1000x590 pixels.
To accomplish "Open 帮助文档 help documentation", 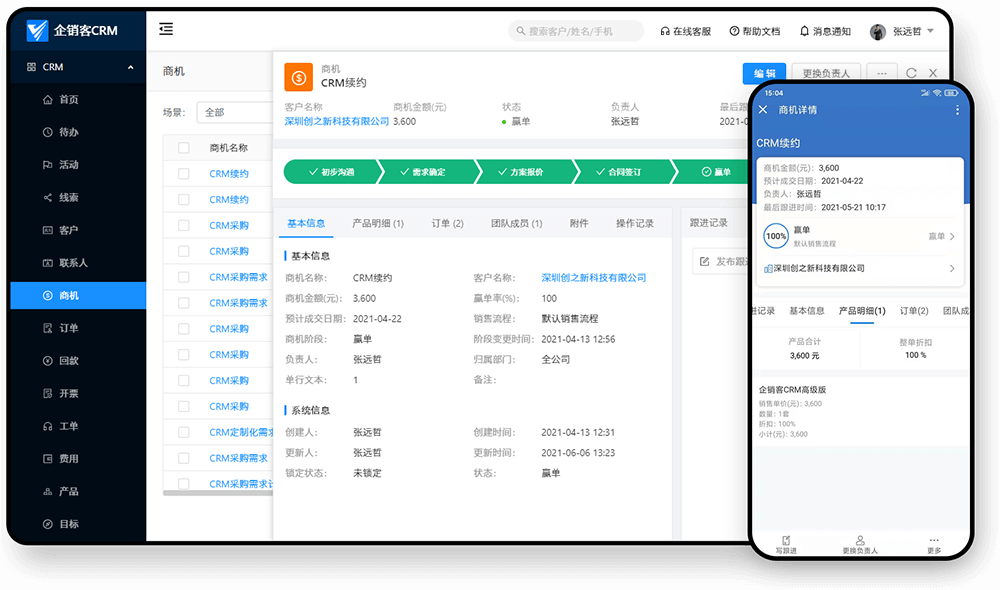I will pyautogui.click(x=754, y=31).
